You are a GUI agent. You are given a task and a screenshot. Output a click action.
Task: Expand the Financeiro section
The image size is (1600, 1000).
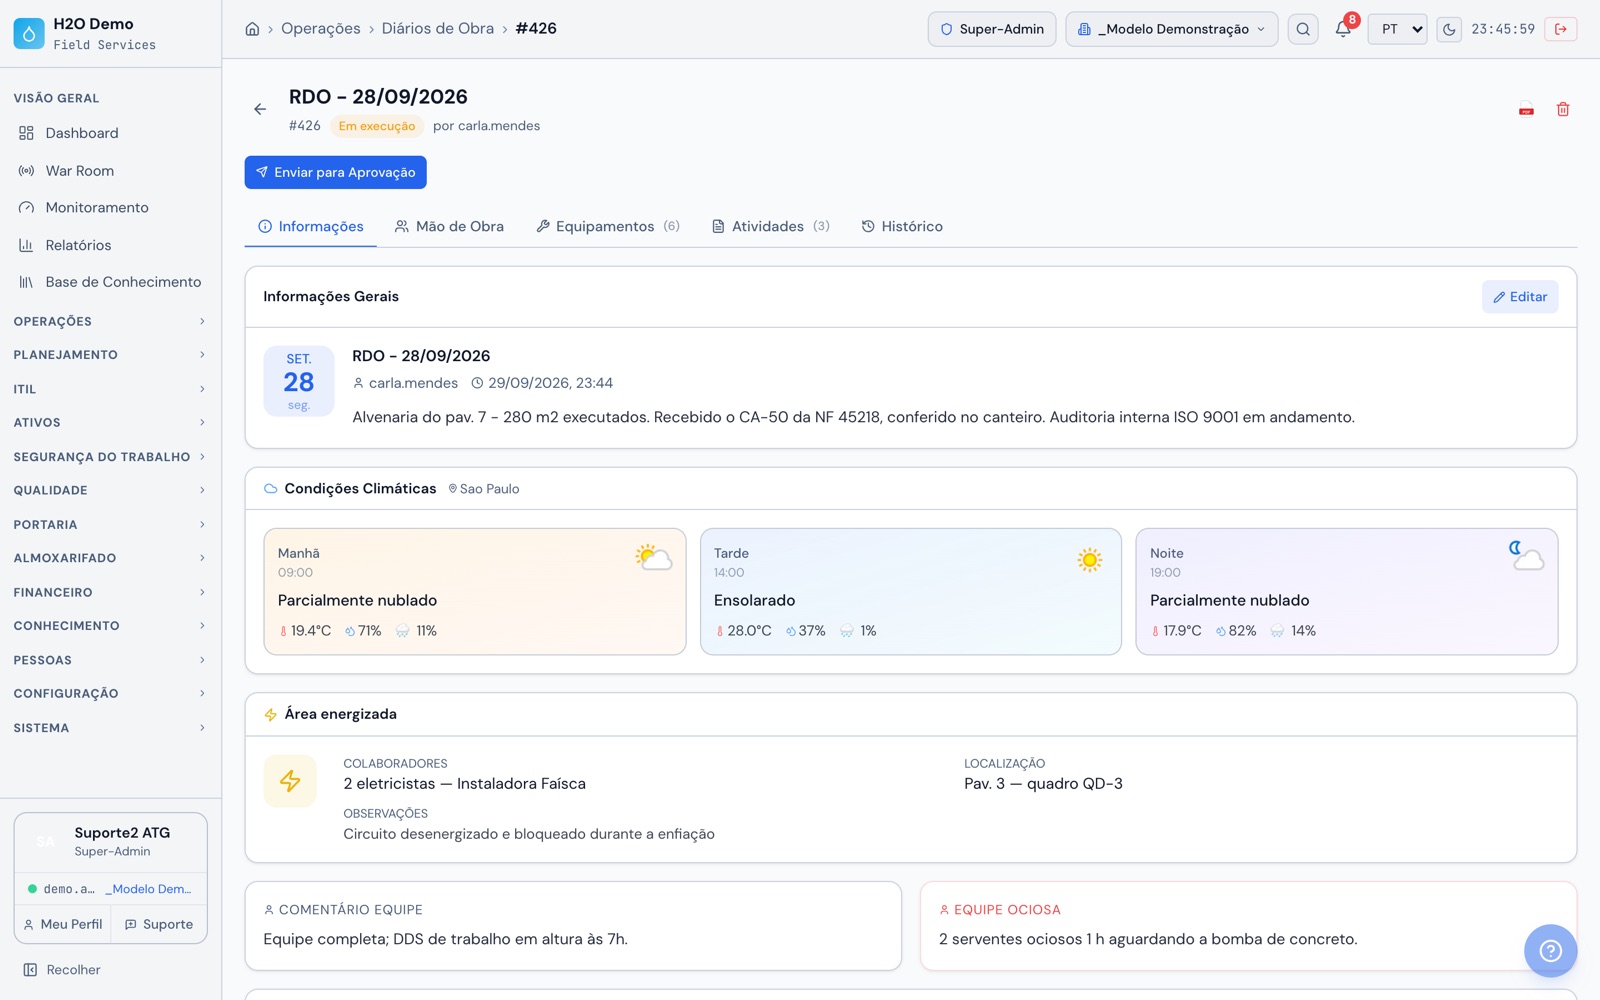point(110,592)
